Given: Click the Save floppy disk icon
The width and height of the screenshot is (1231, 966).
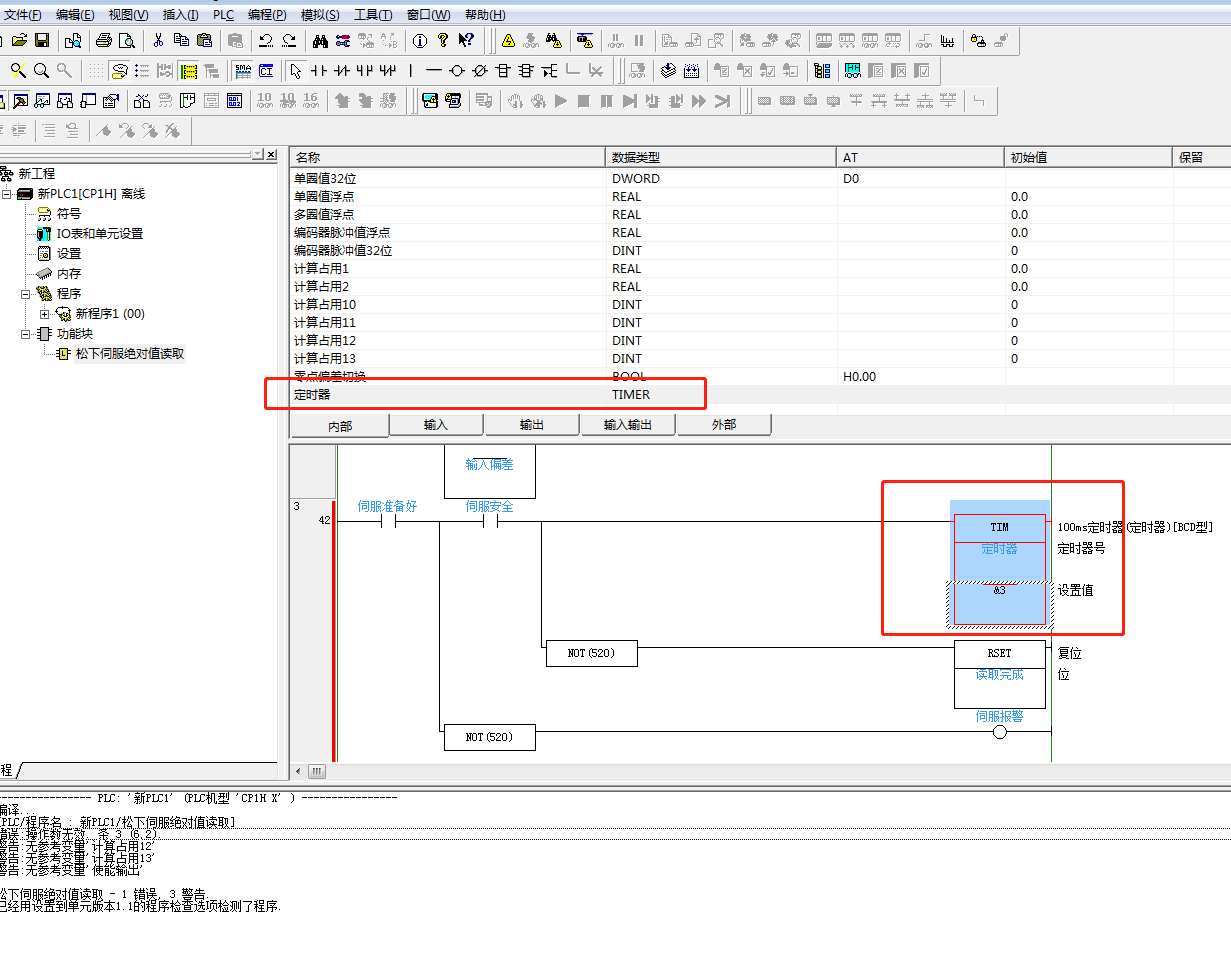Looking at the screenshot, I should [42, 41].
